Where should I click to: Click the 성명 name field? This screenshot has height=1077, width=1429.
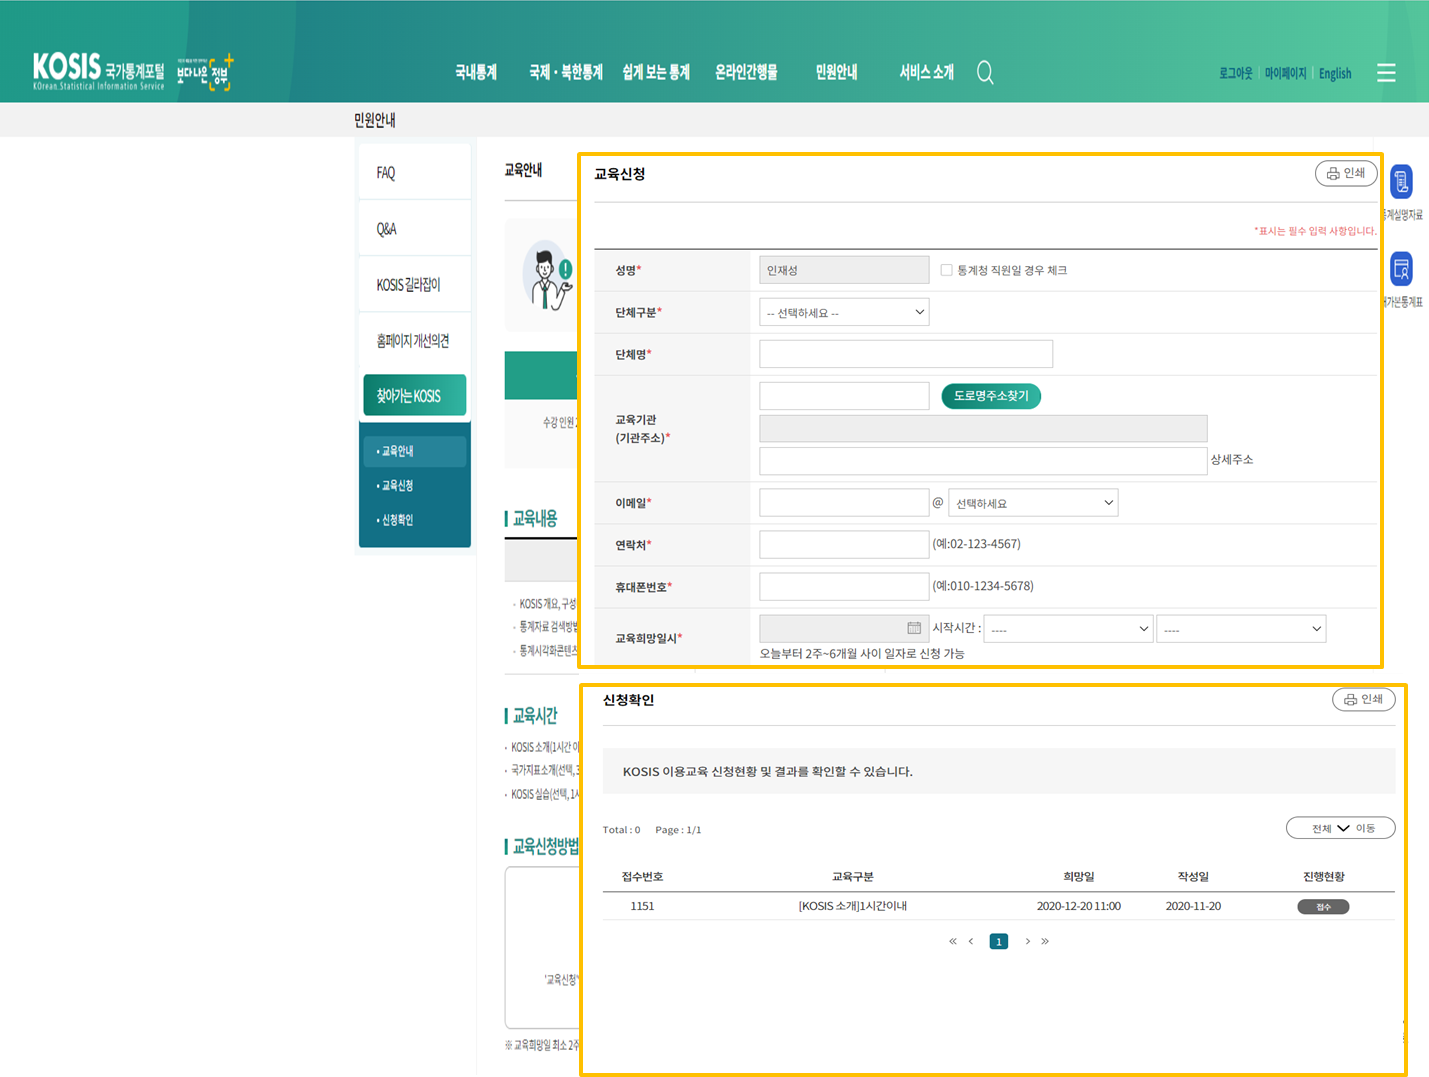click(x=844, y=270)
